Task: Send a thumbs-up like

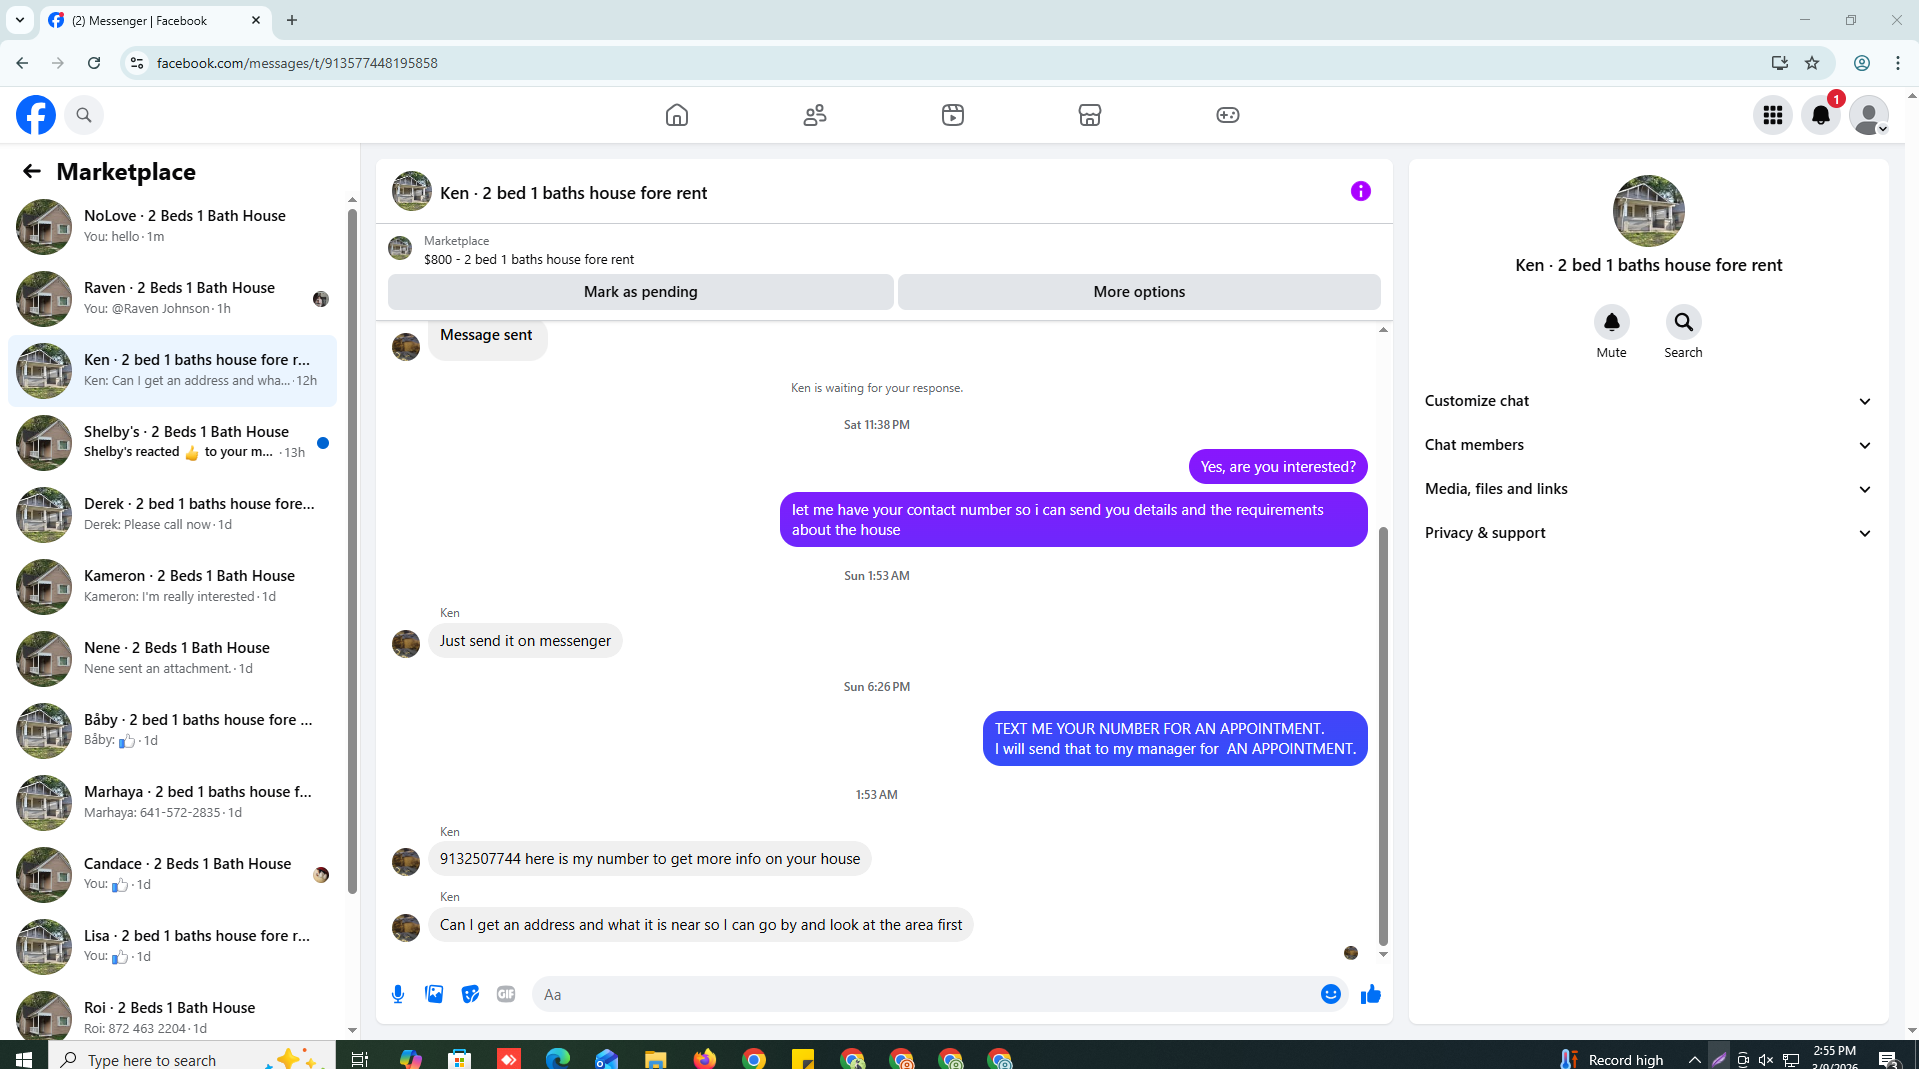Action: (x=1370, y=994)
